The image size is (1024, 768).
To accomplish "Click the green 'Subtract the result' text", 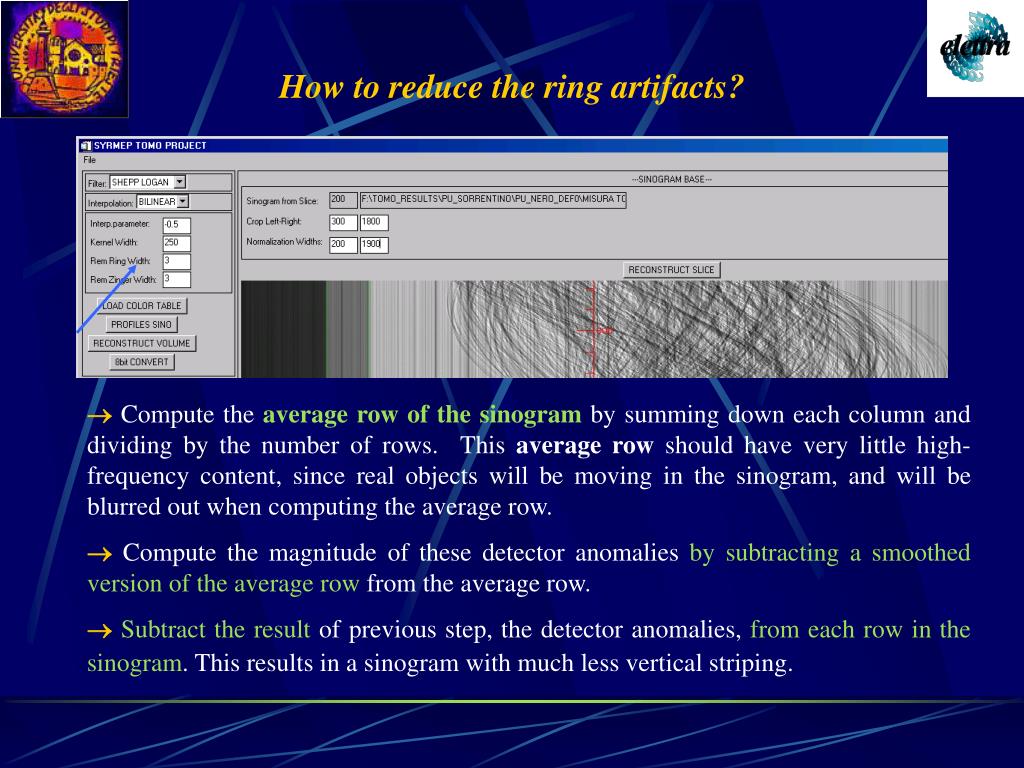I will click(216, 630).
